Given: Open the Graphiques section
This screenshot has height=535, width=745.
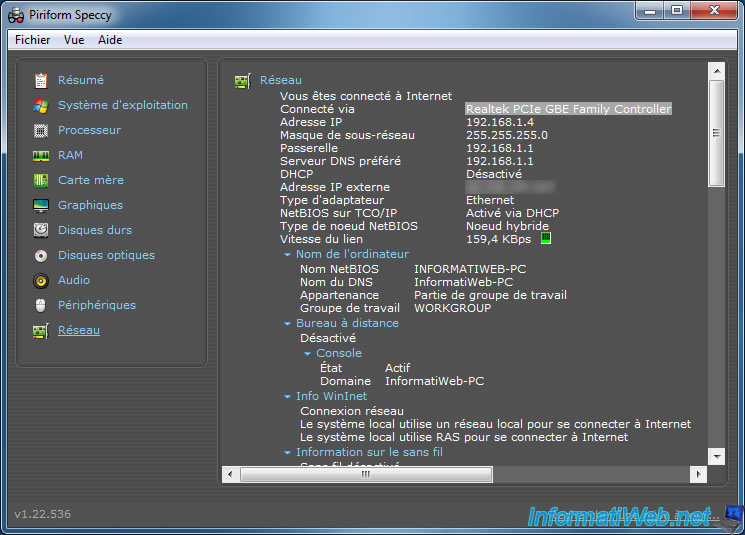Looking at the screenshot, I should click(90, 205).
